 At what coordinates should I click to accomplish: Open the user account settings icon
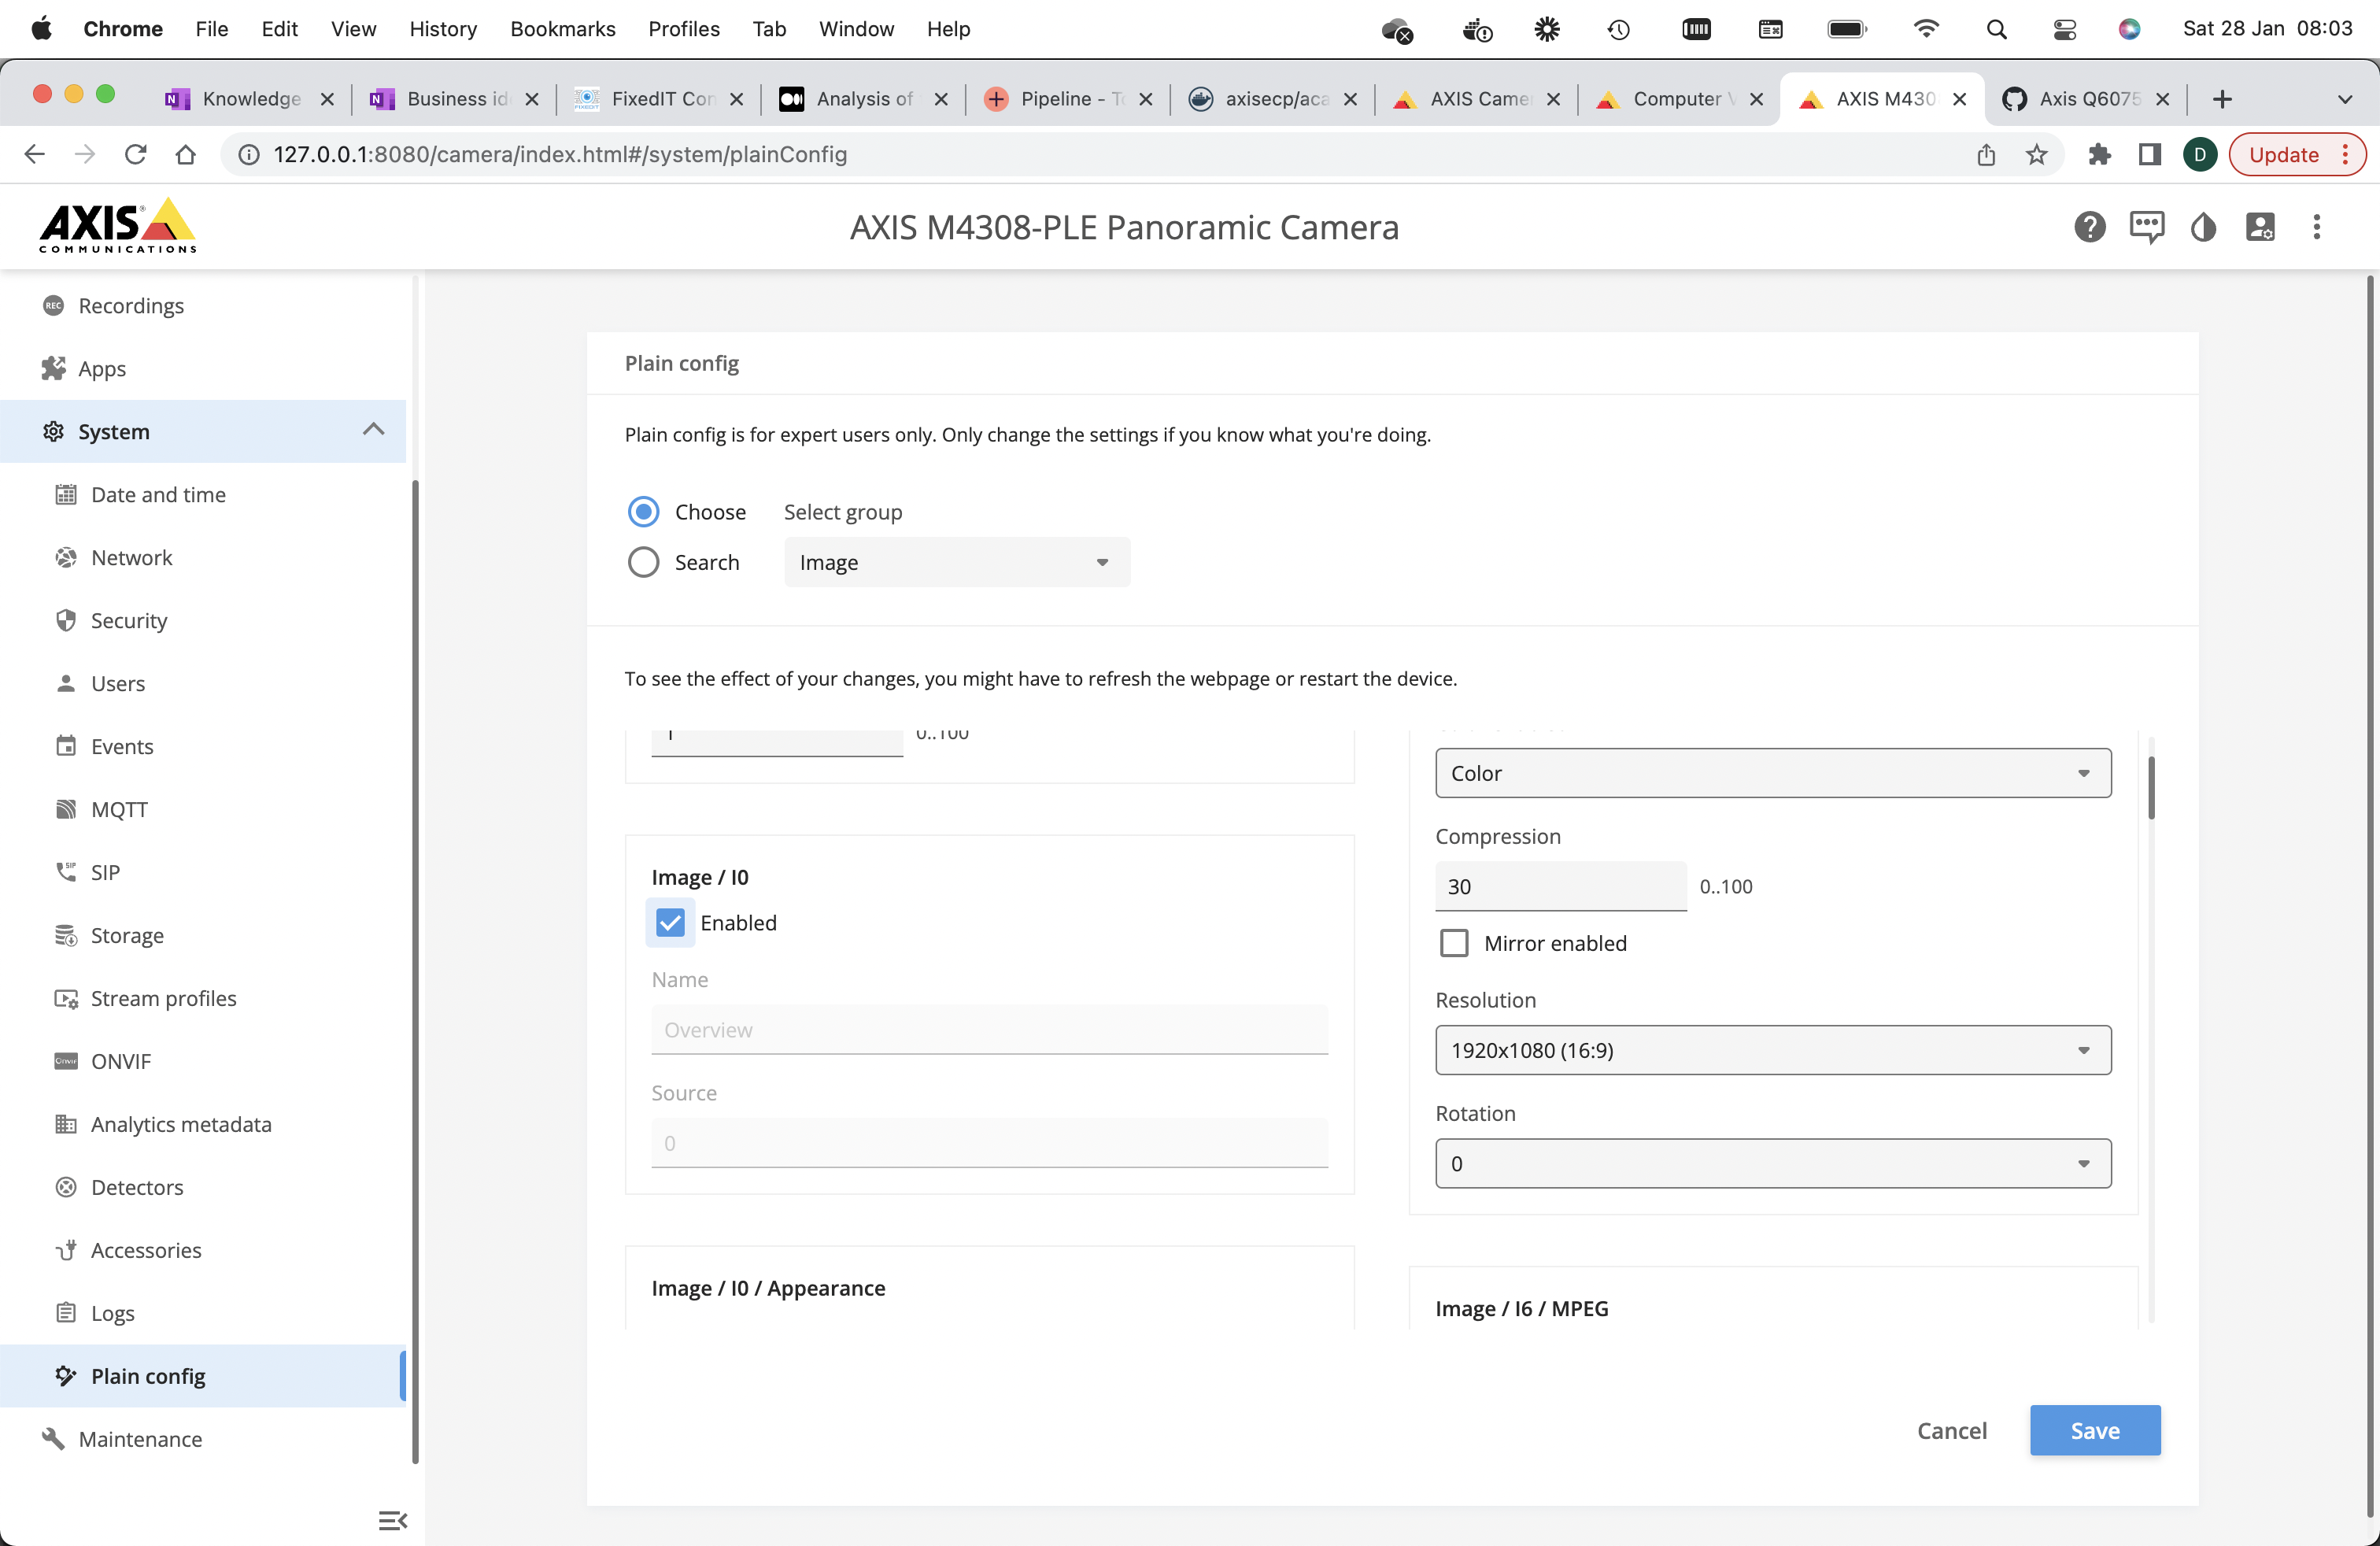point(2260,227)
